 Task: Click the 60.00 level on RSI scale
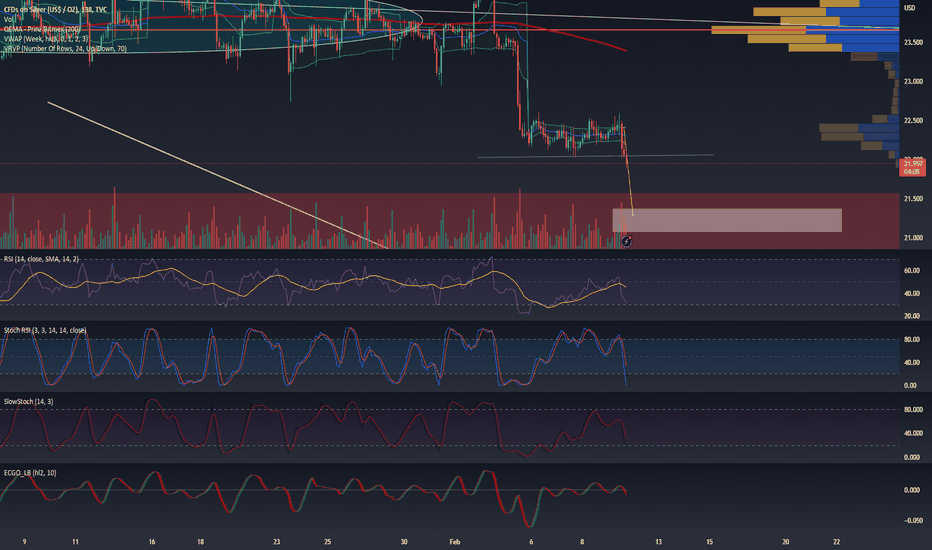click(x=912, y=271)
